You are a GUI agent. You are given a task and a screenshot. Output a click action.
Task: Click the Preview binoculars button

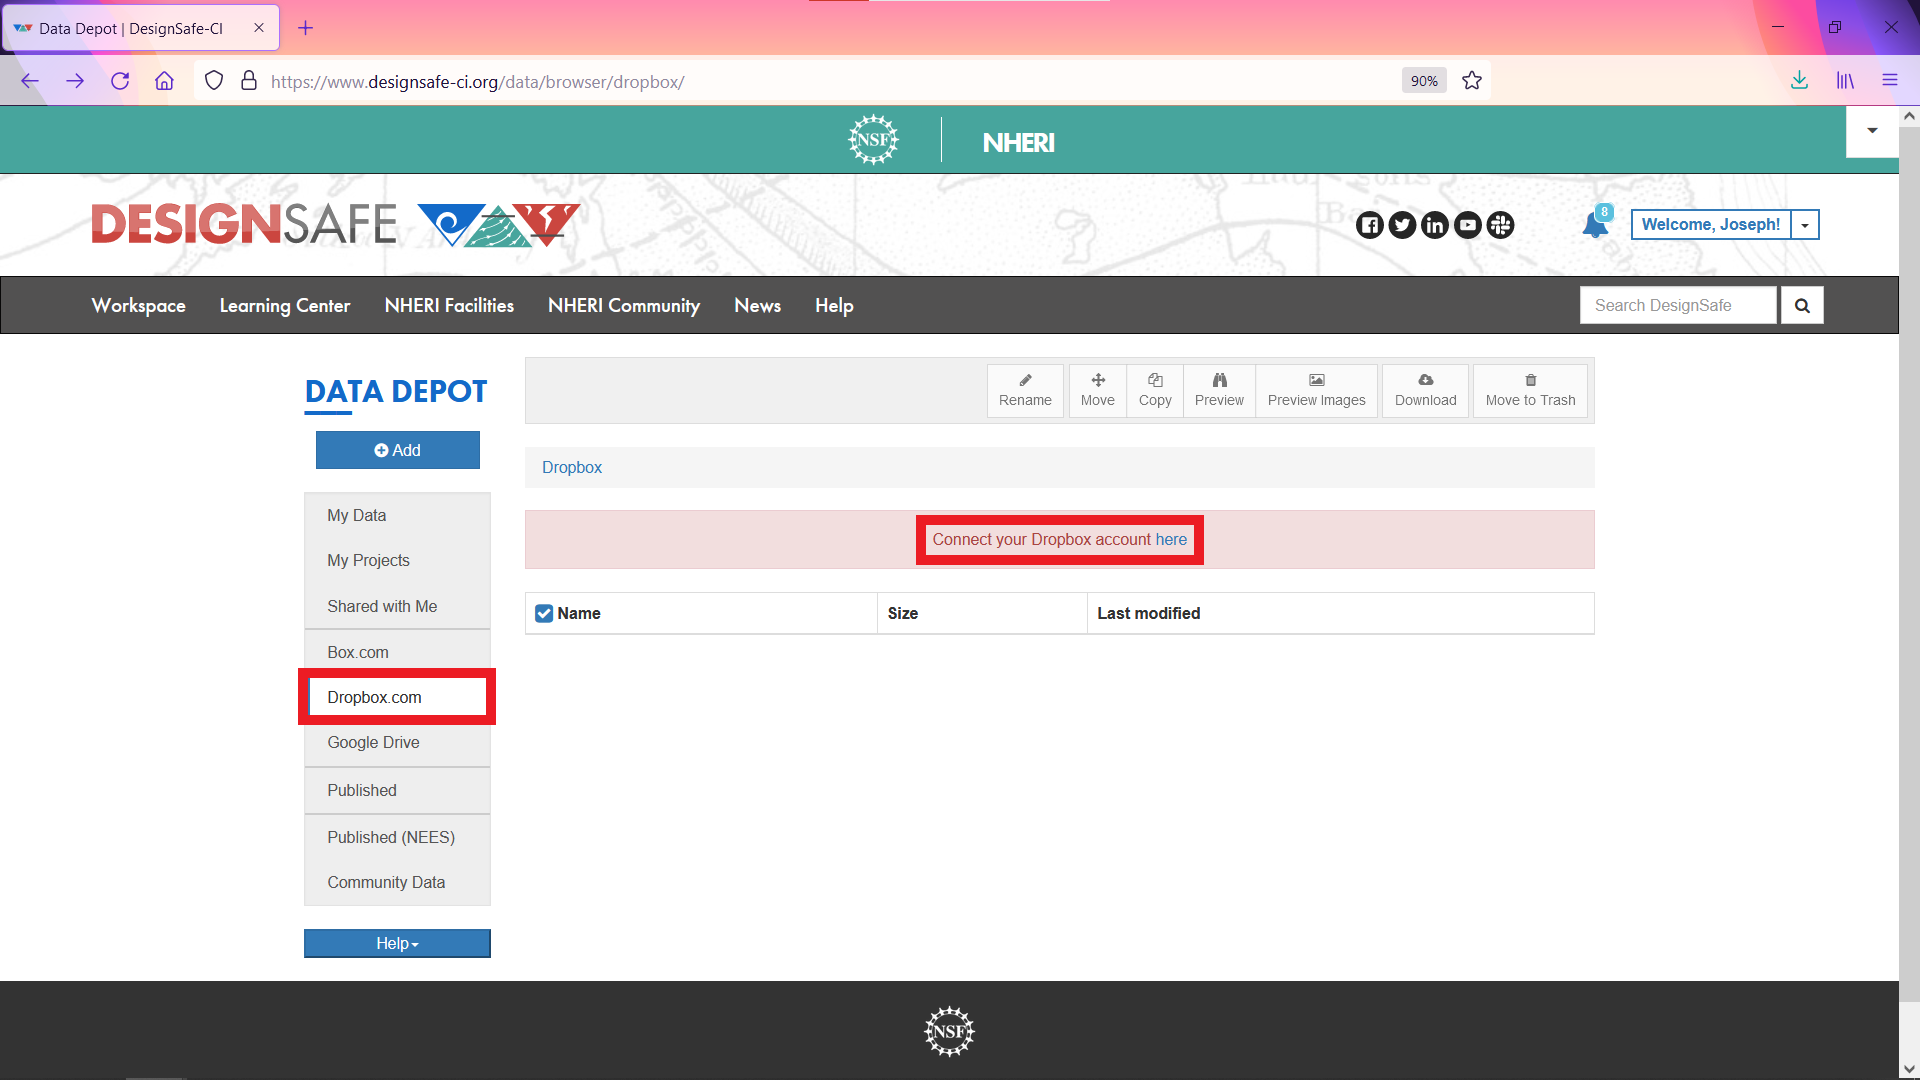[x=1219, y=390]
